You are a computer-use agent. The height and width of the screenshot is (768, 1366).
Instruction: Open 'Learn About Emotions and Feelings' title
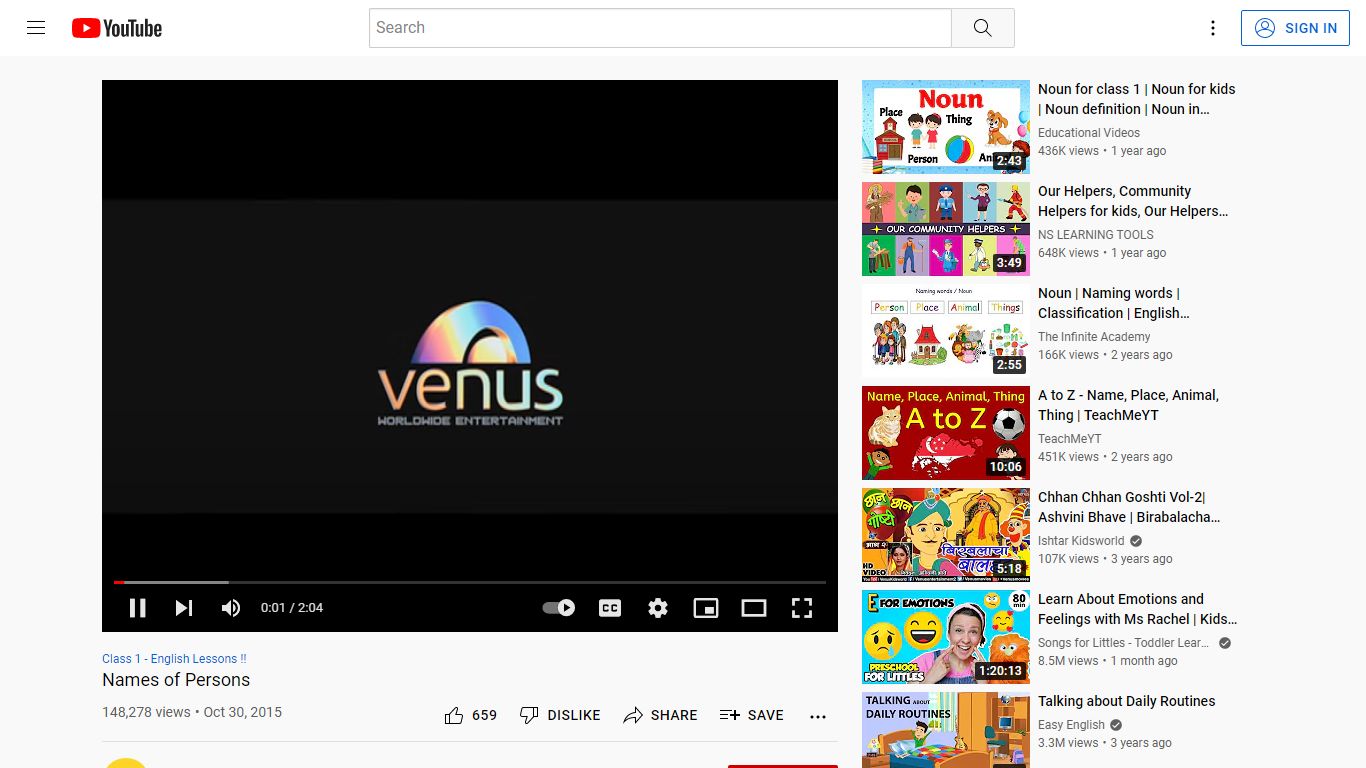pyautogui.click(x=1138, y=609)
